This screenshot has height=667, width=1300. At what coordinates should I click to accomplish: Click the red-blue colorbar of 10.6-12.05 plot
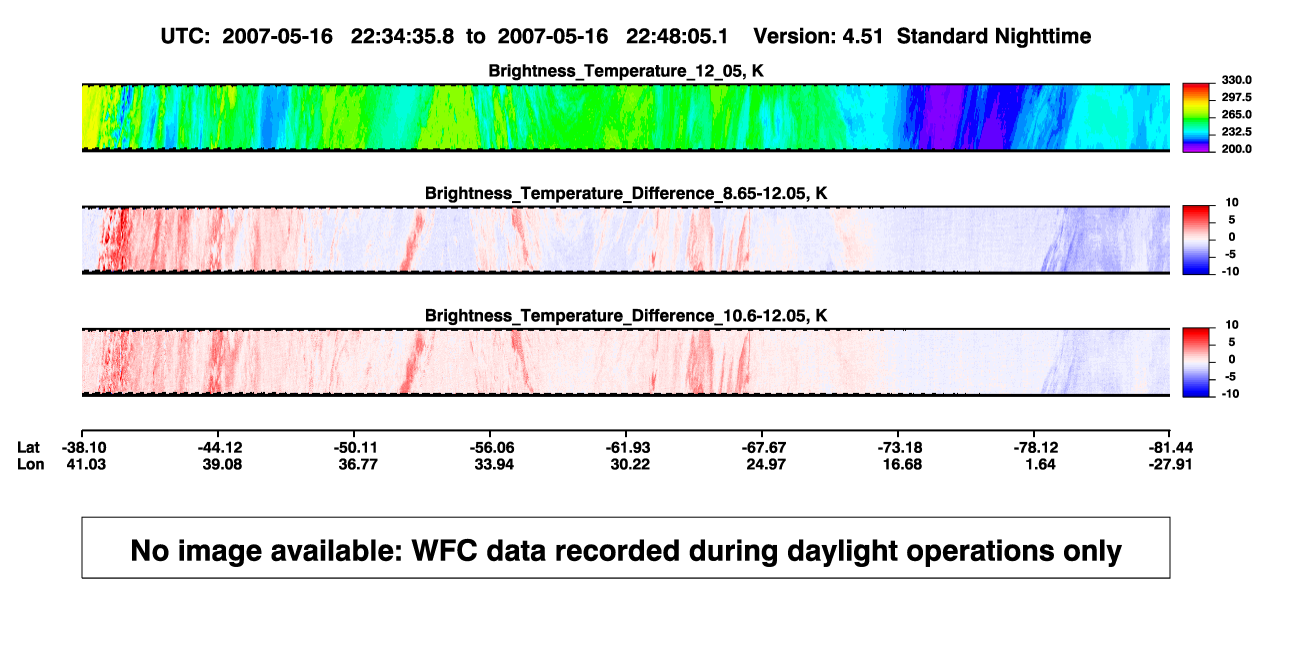tap(1197, 362)
